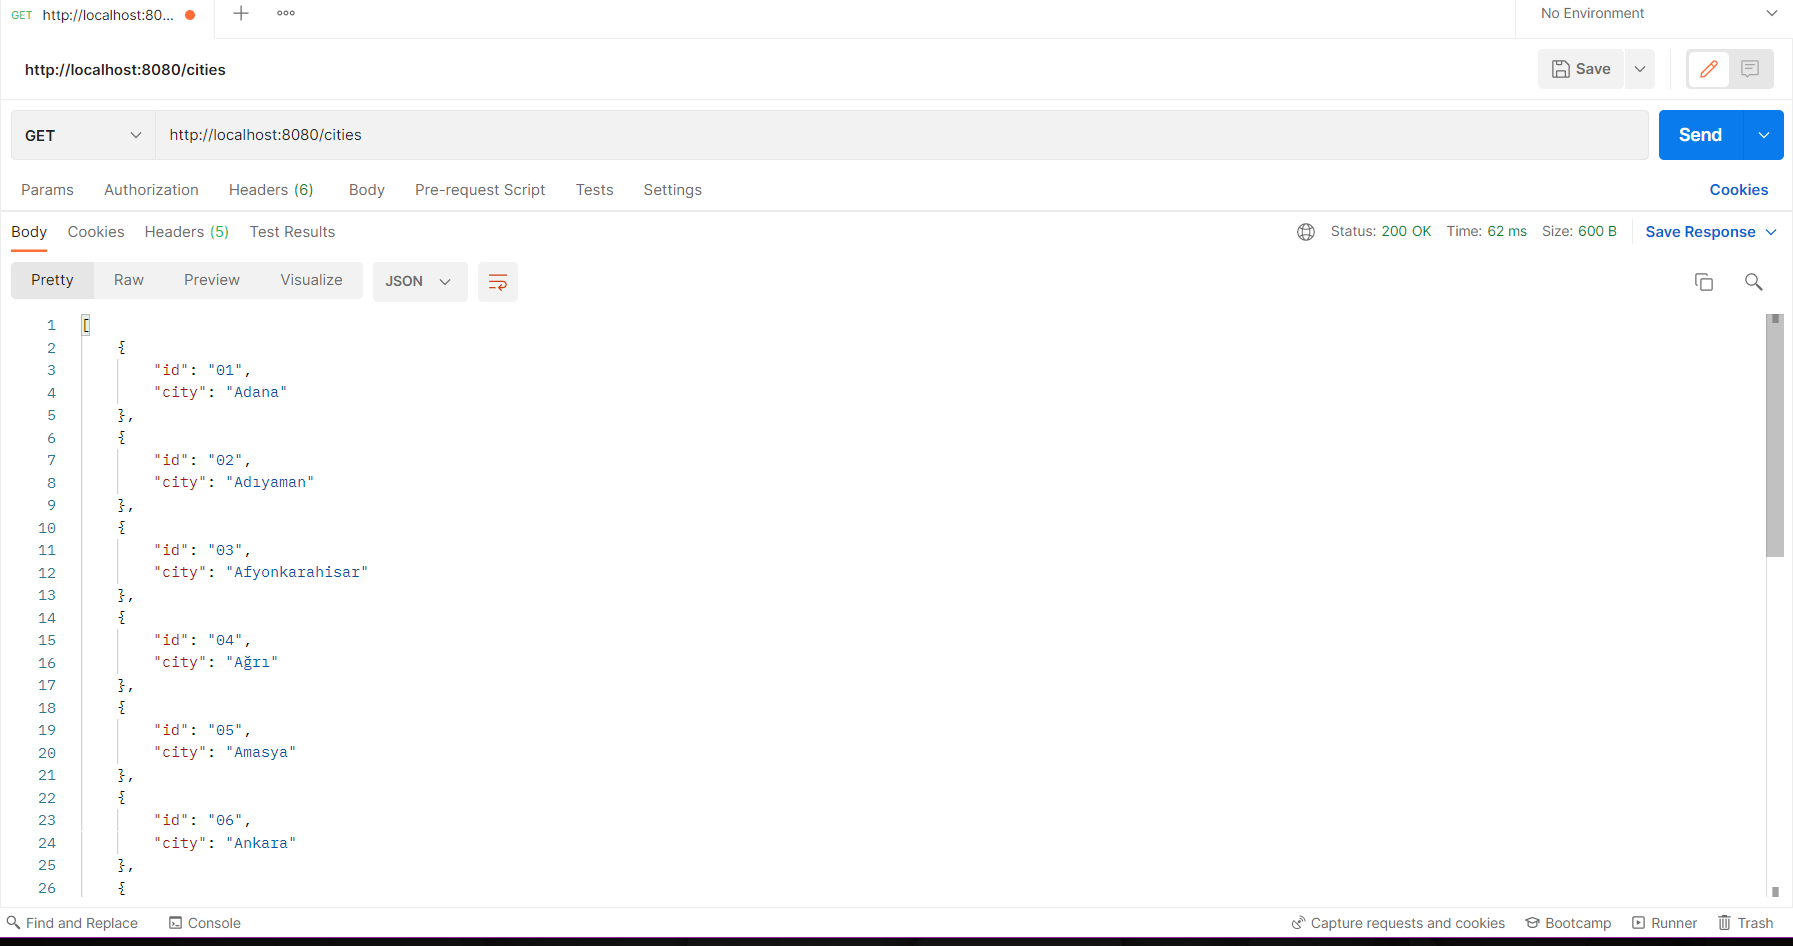Viewport: 1793px width, 946px height.
Task: Click the Send button
Action: coord(1700,135)
